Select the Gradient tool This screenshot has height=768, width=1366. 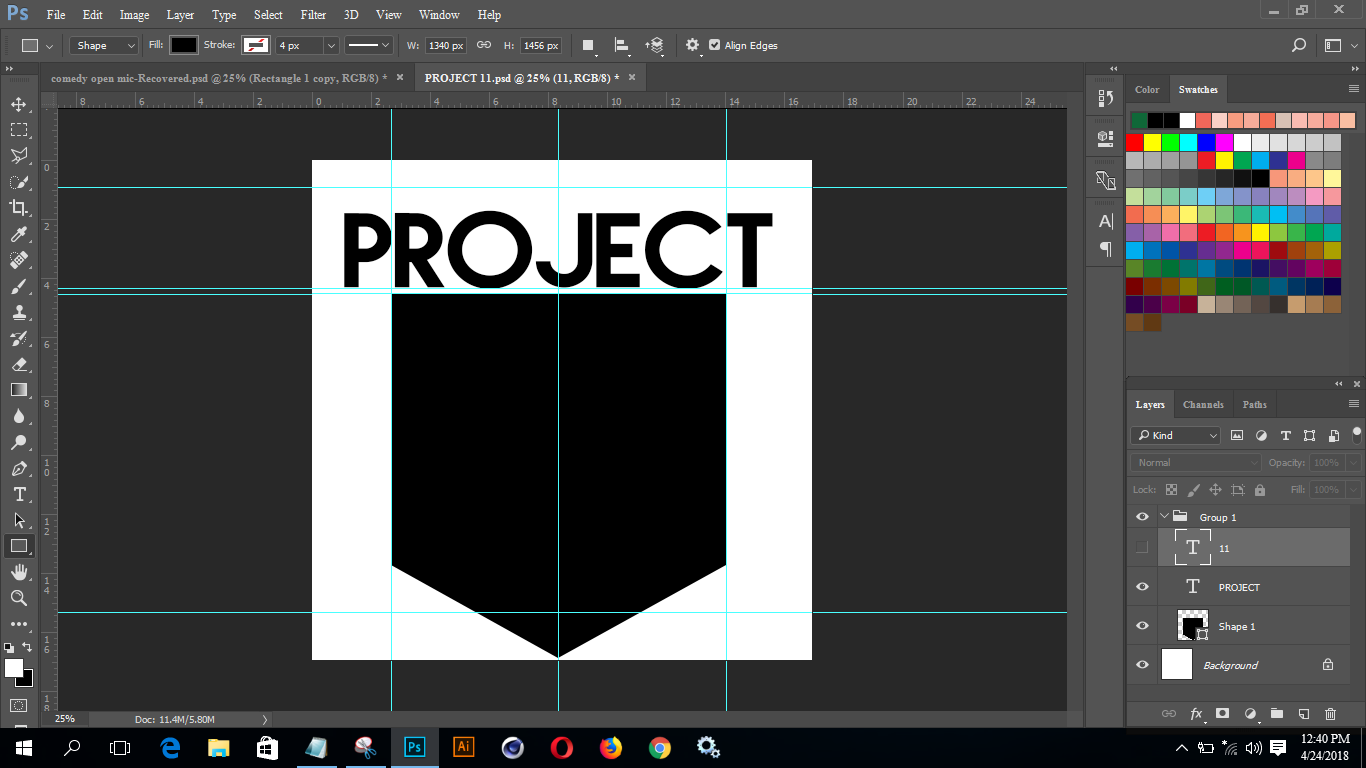pos(19,390)
